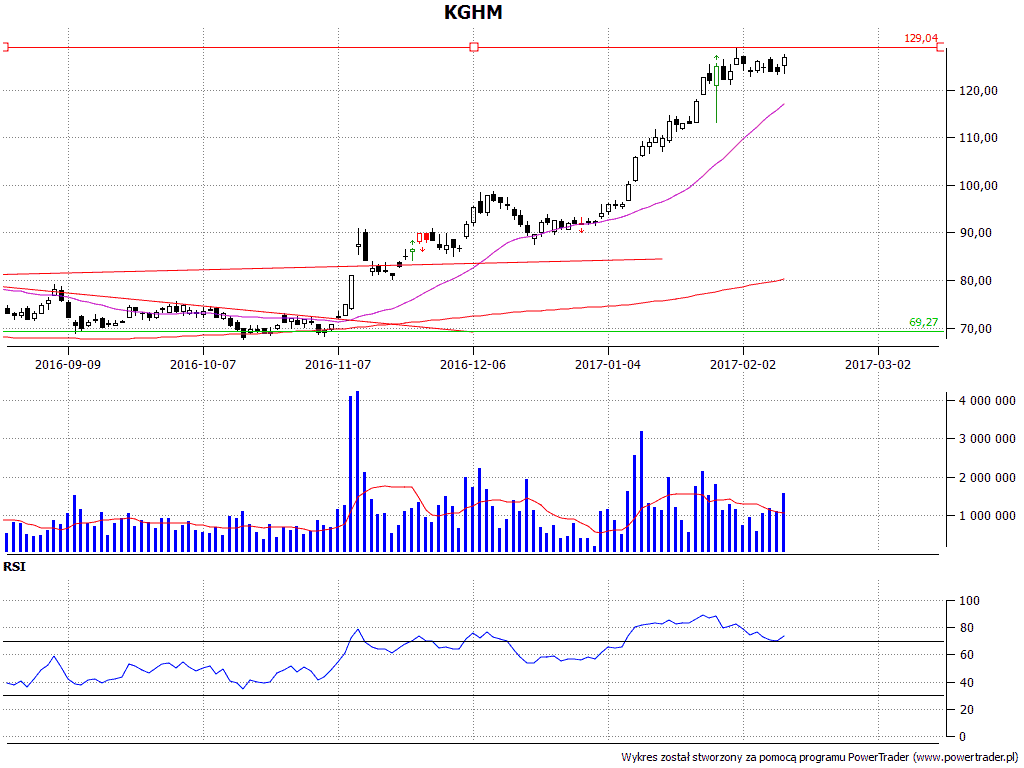Viewport: 1024px width, 768px height.
Task: Click the 100,00 price axis label
Action: coord(977,186)
